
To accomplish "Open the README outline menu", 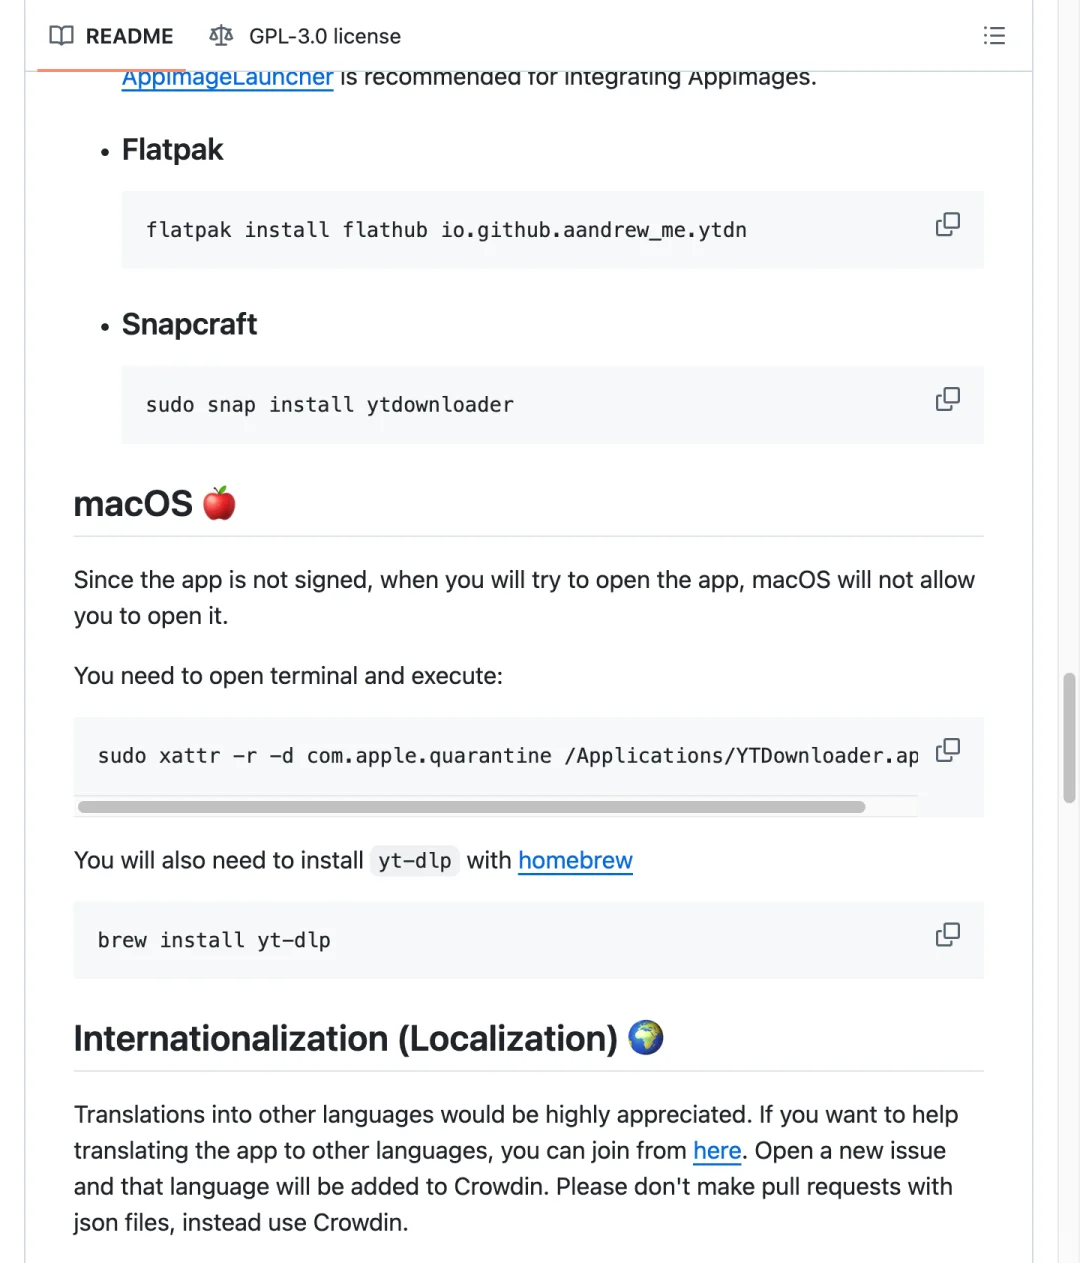I will [x=994, y=36].
